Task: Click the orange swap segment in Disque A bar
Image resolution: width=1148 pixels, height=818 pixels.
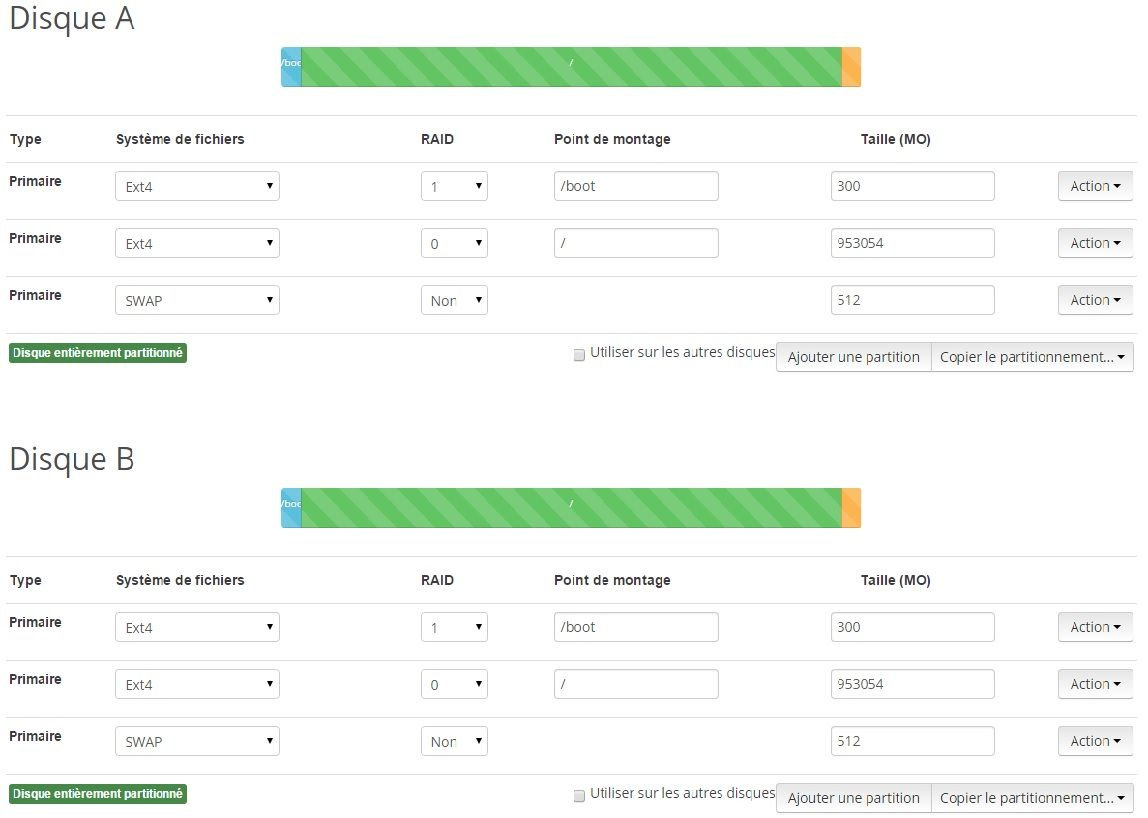Action: pyautogui.click(x=851, y=67)
